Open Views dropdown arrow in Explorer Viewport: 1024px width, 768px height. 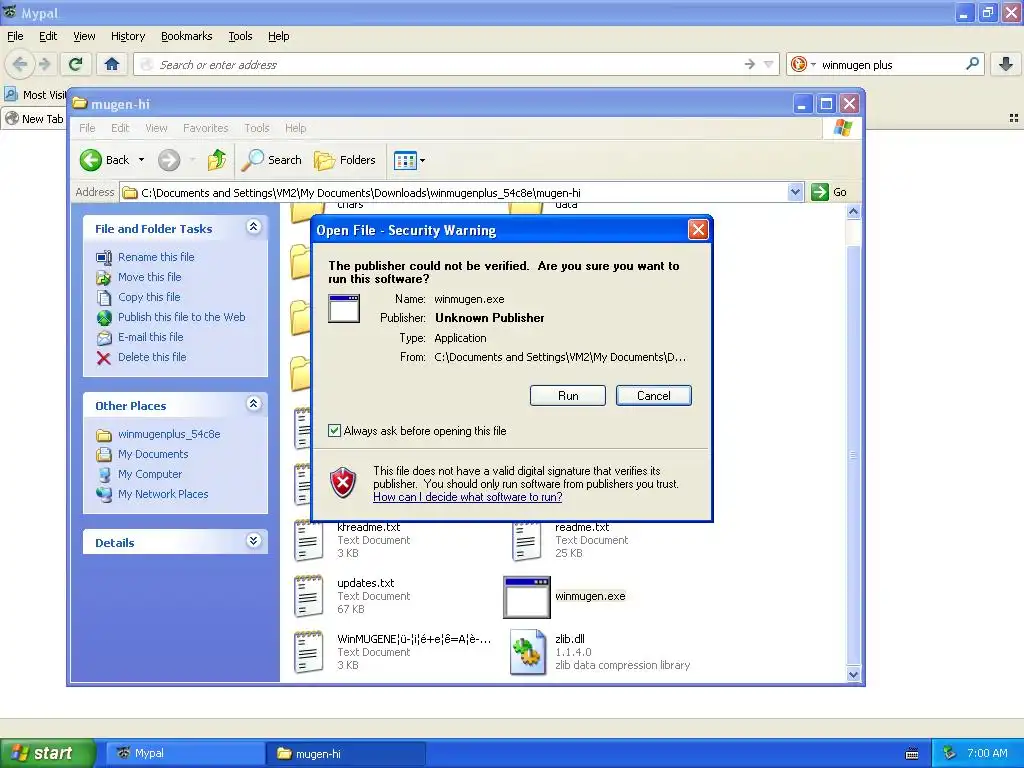423,160
